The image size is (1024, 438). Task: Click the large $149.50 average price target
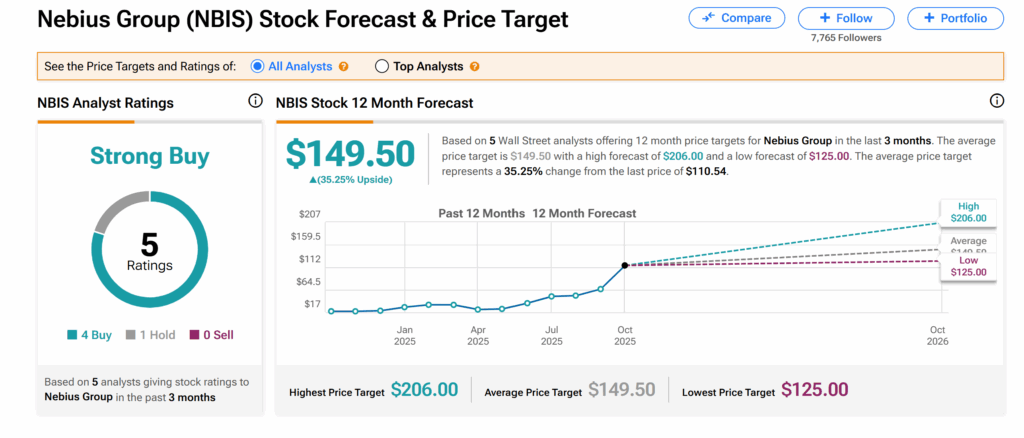(x=350, y=154)
